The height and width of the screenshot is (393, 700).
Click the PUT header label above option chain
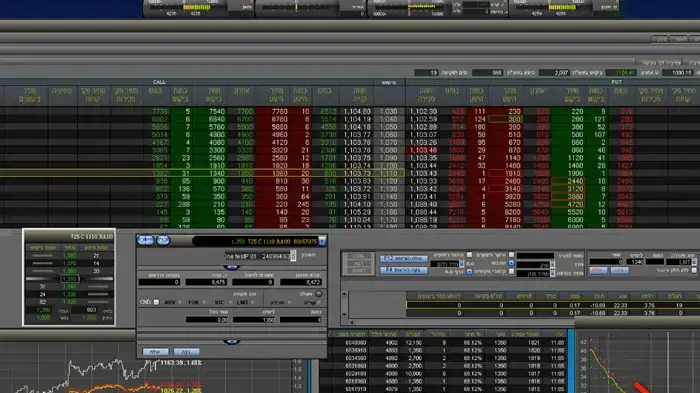click(x=617, y=82)
